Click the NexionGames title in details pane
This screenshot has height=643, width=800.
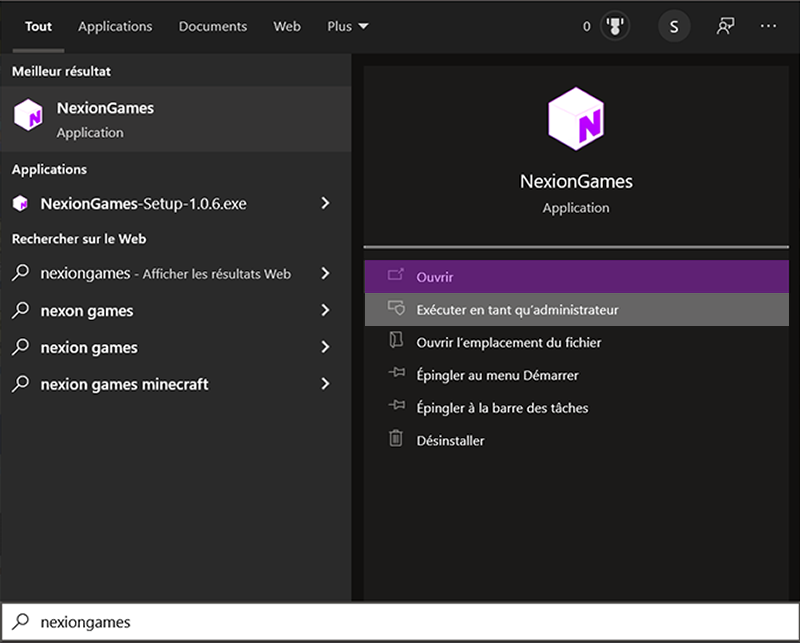coord(576,181)
